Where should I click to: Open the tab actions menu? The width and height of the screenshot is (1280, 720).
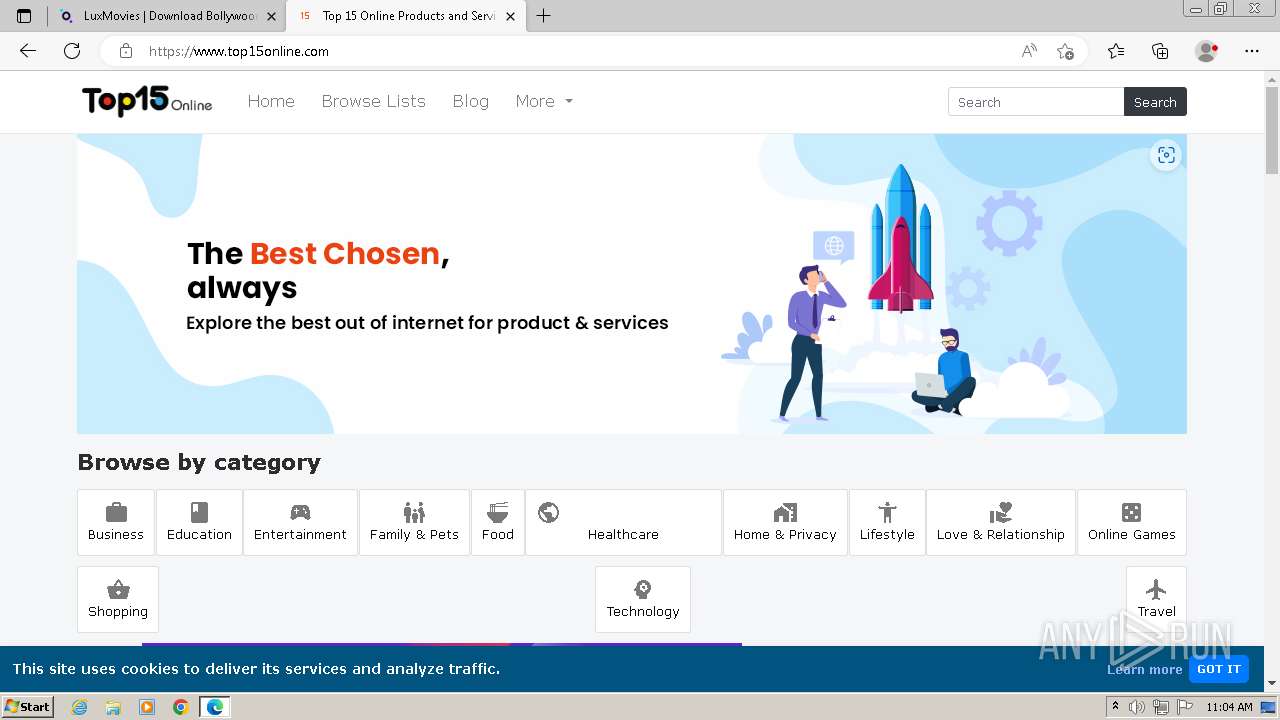tap(24, 16)
